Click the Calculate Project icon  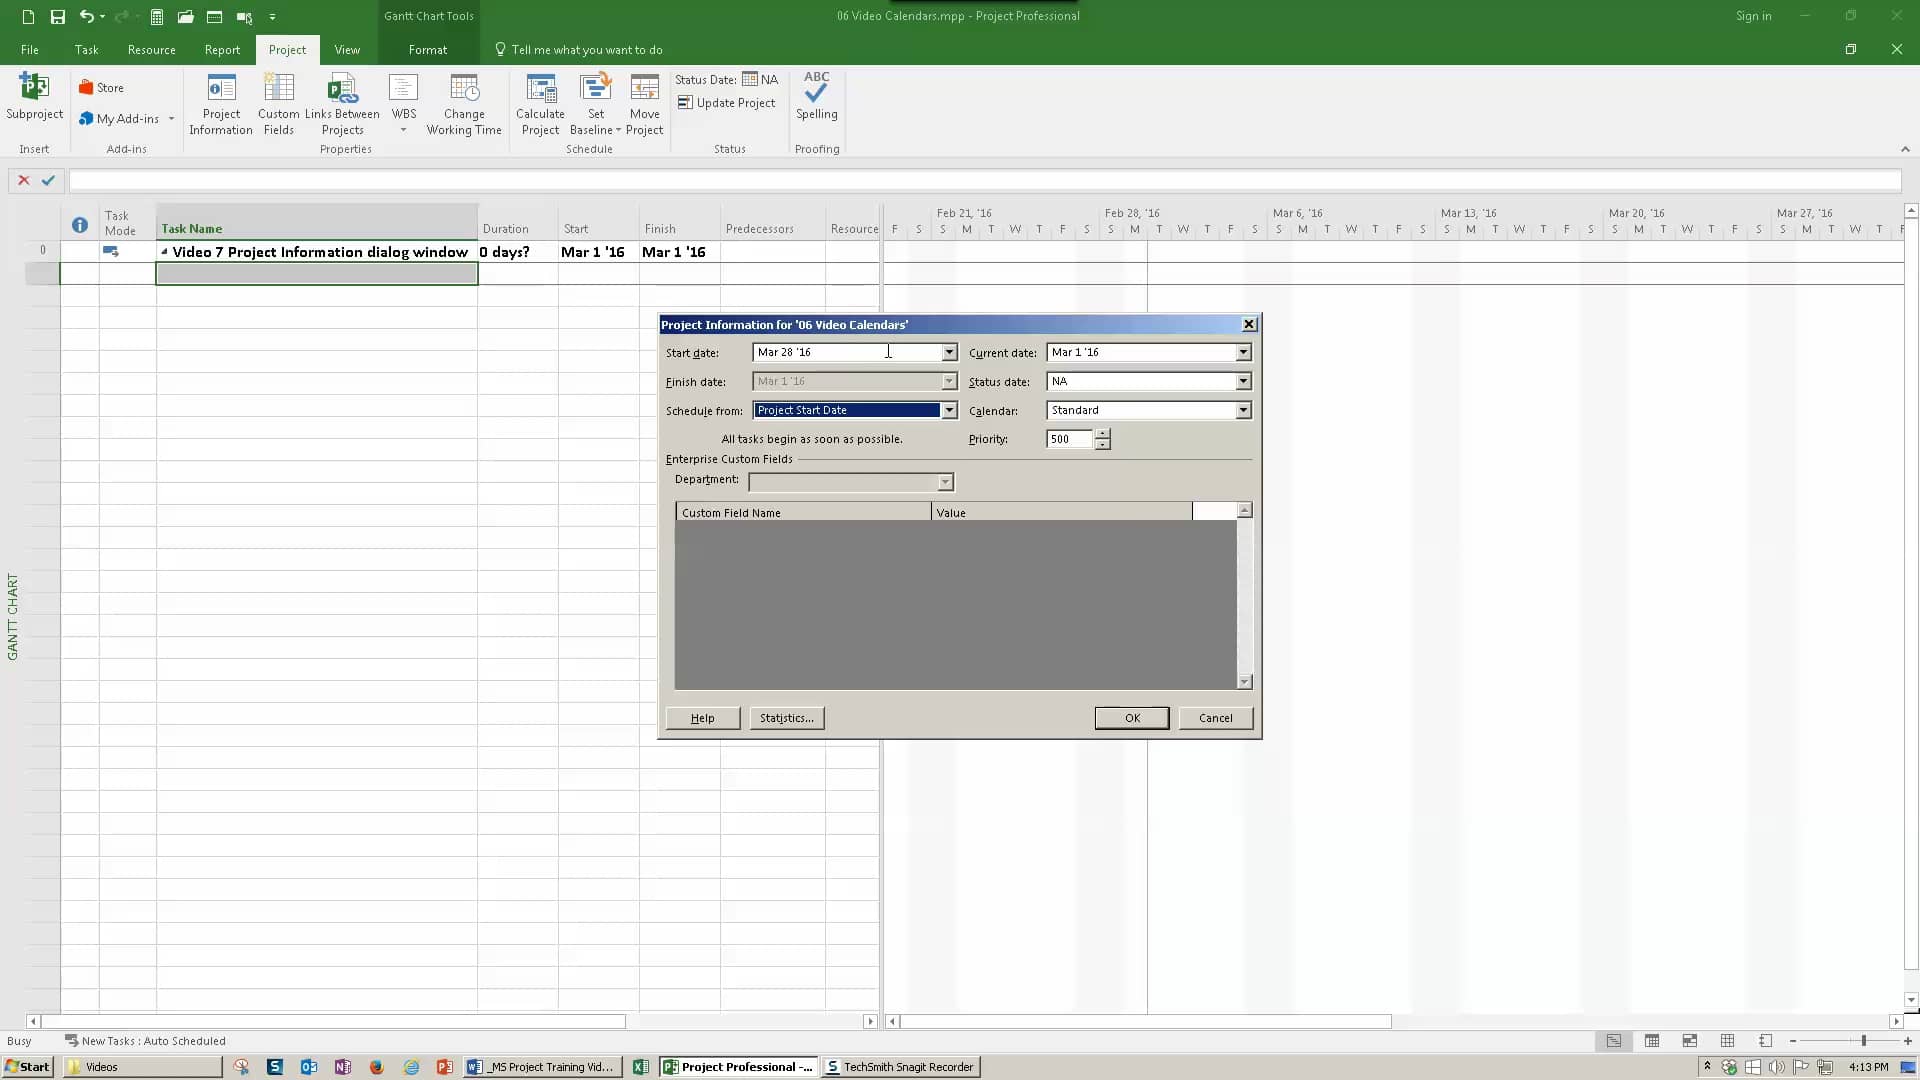coord(540,104)
